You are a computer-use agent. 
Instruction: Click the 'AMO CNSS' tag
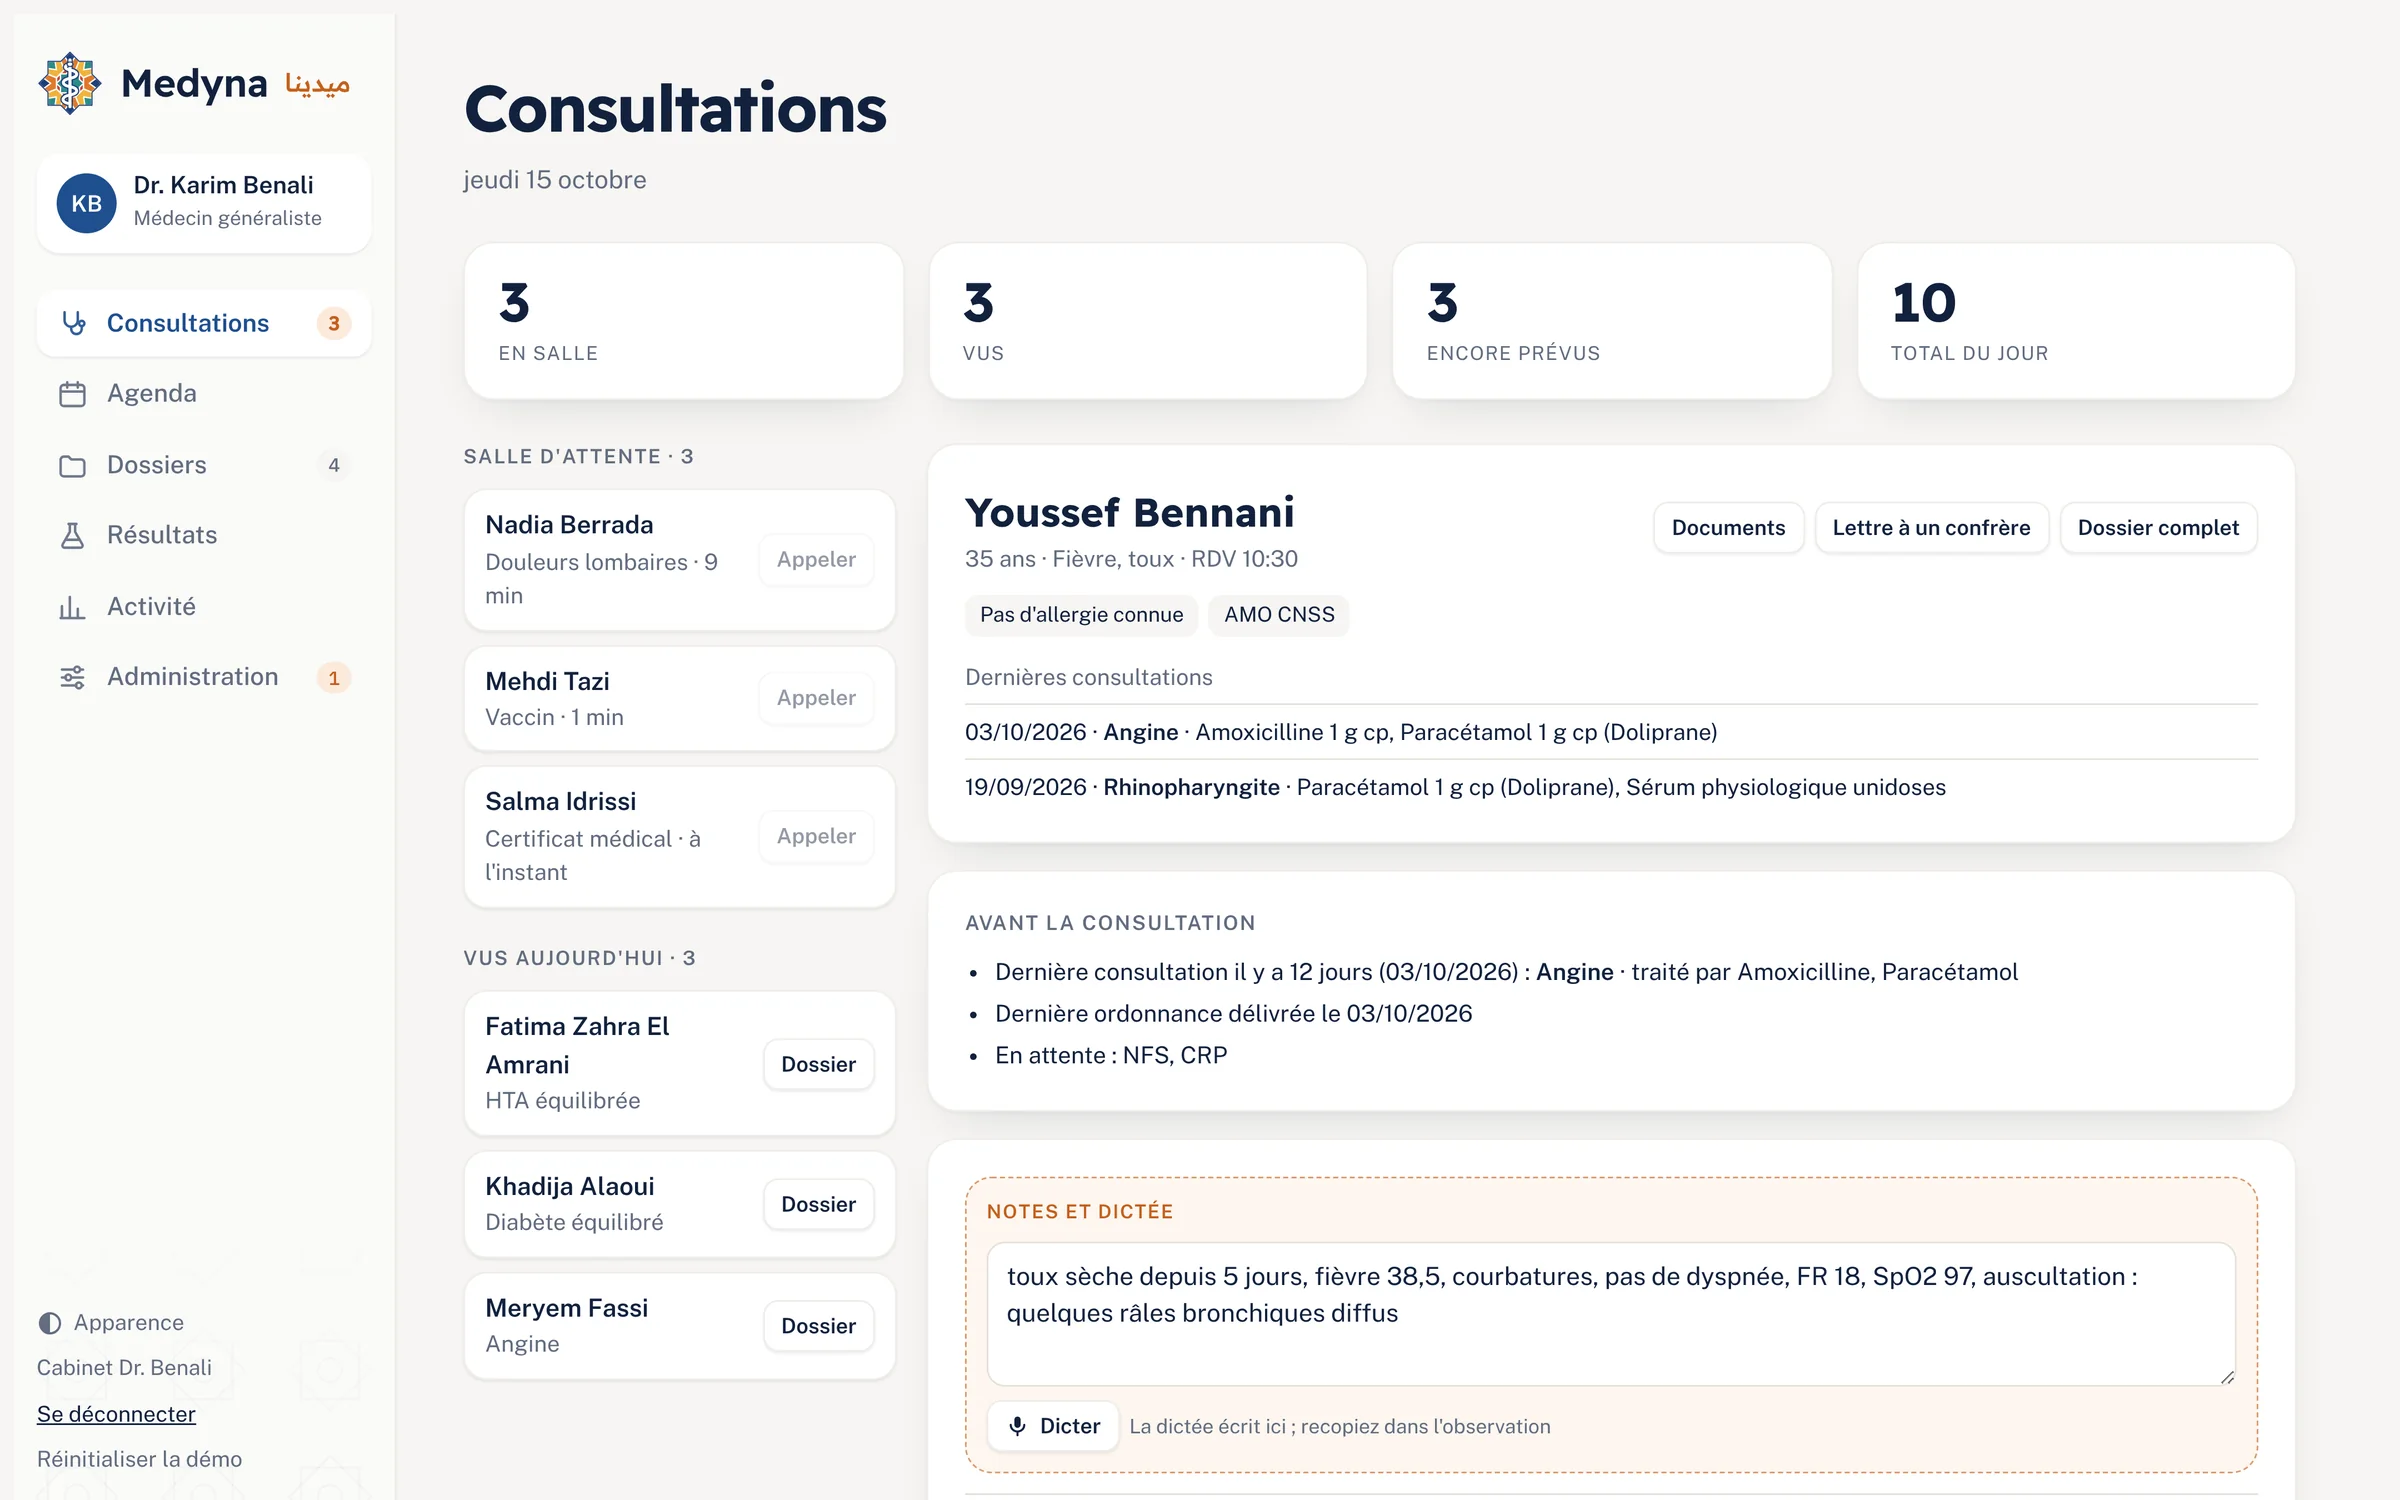1279,614
